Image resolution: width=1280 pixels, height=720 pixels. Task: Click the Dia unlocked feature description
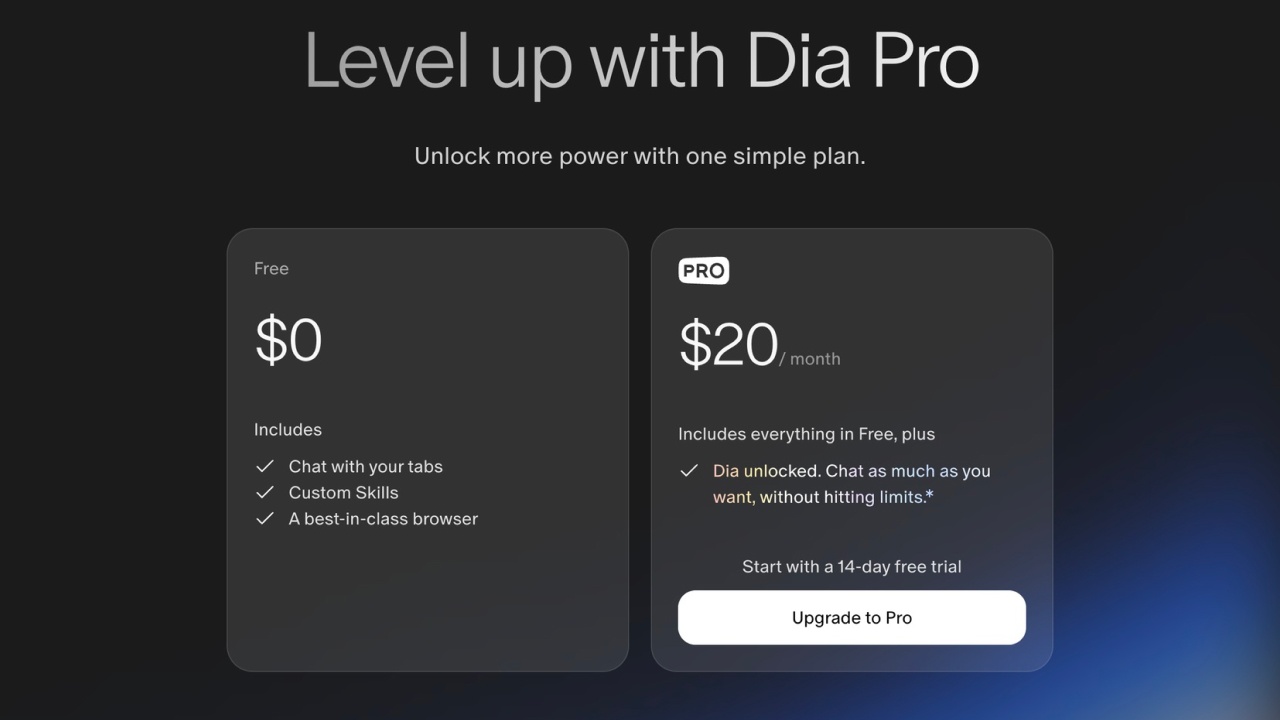[851, 484]
